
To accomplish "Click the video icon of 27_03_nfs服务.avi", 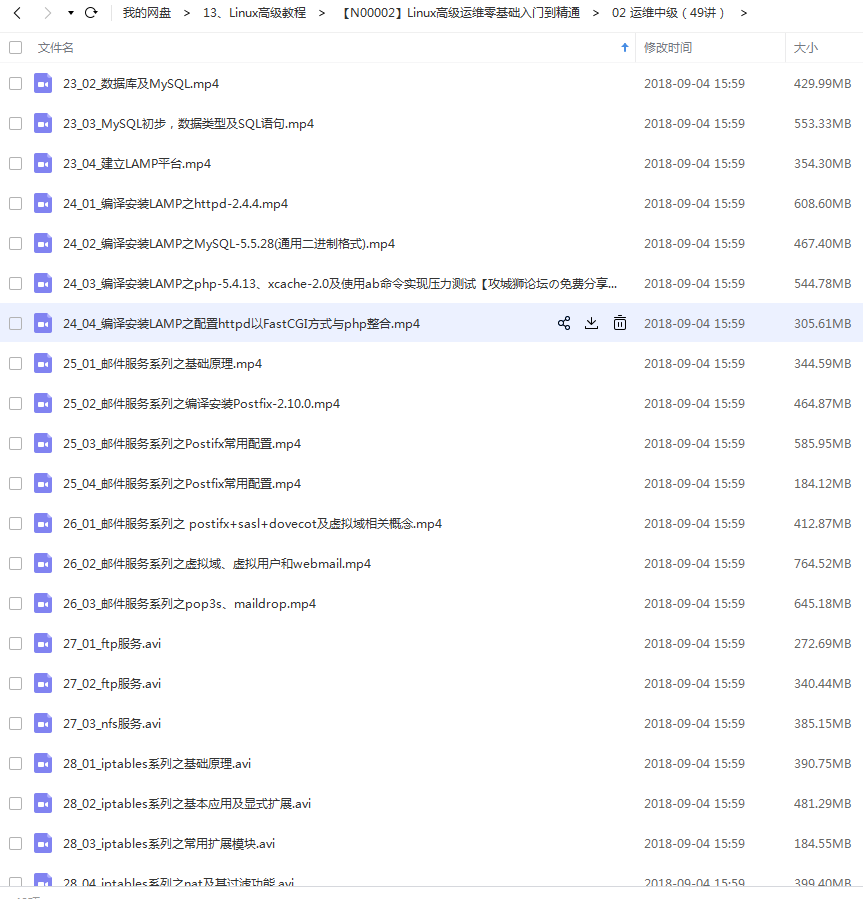I will [43, 724].
